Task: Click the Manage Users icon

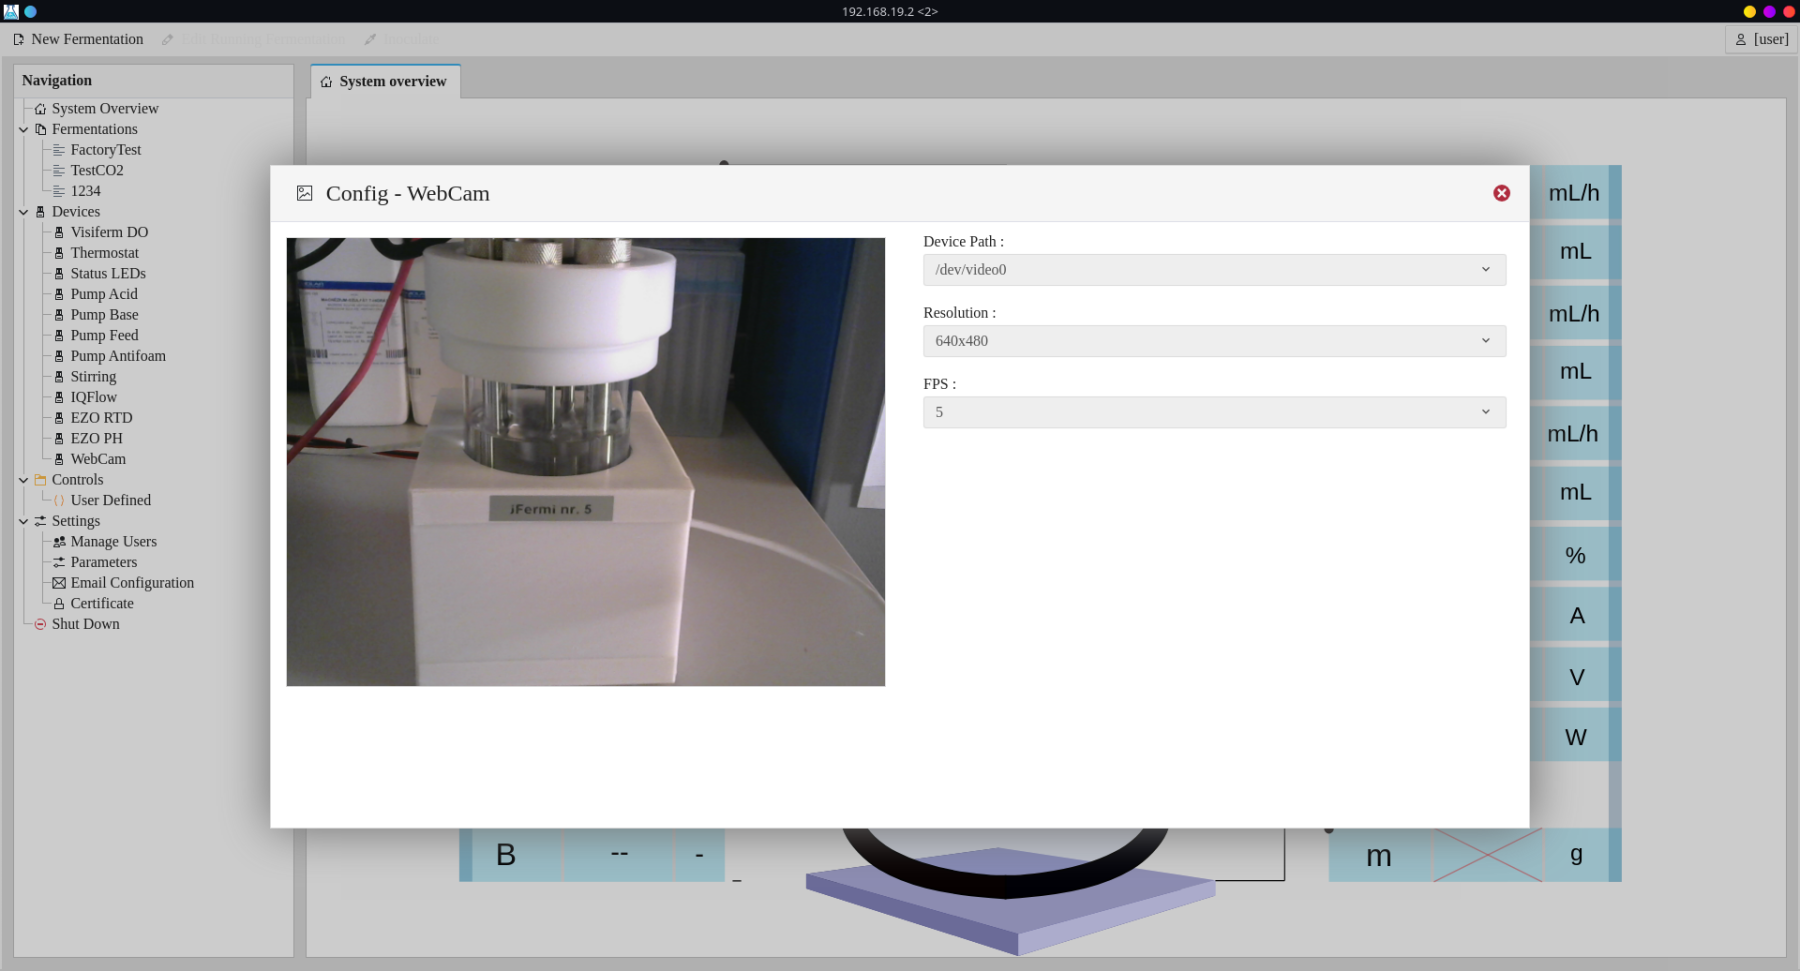Action: [59, 542]
